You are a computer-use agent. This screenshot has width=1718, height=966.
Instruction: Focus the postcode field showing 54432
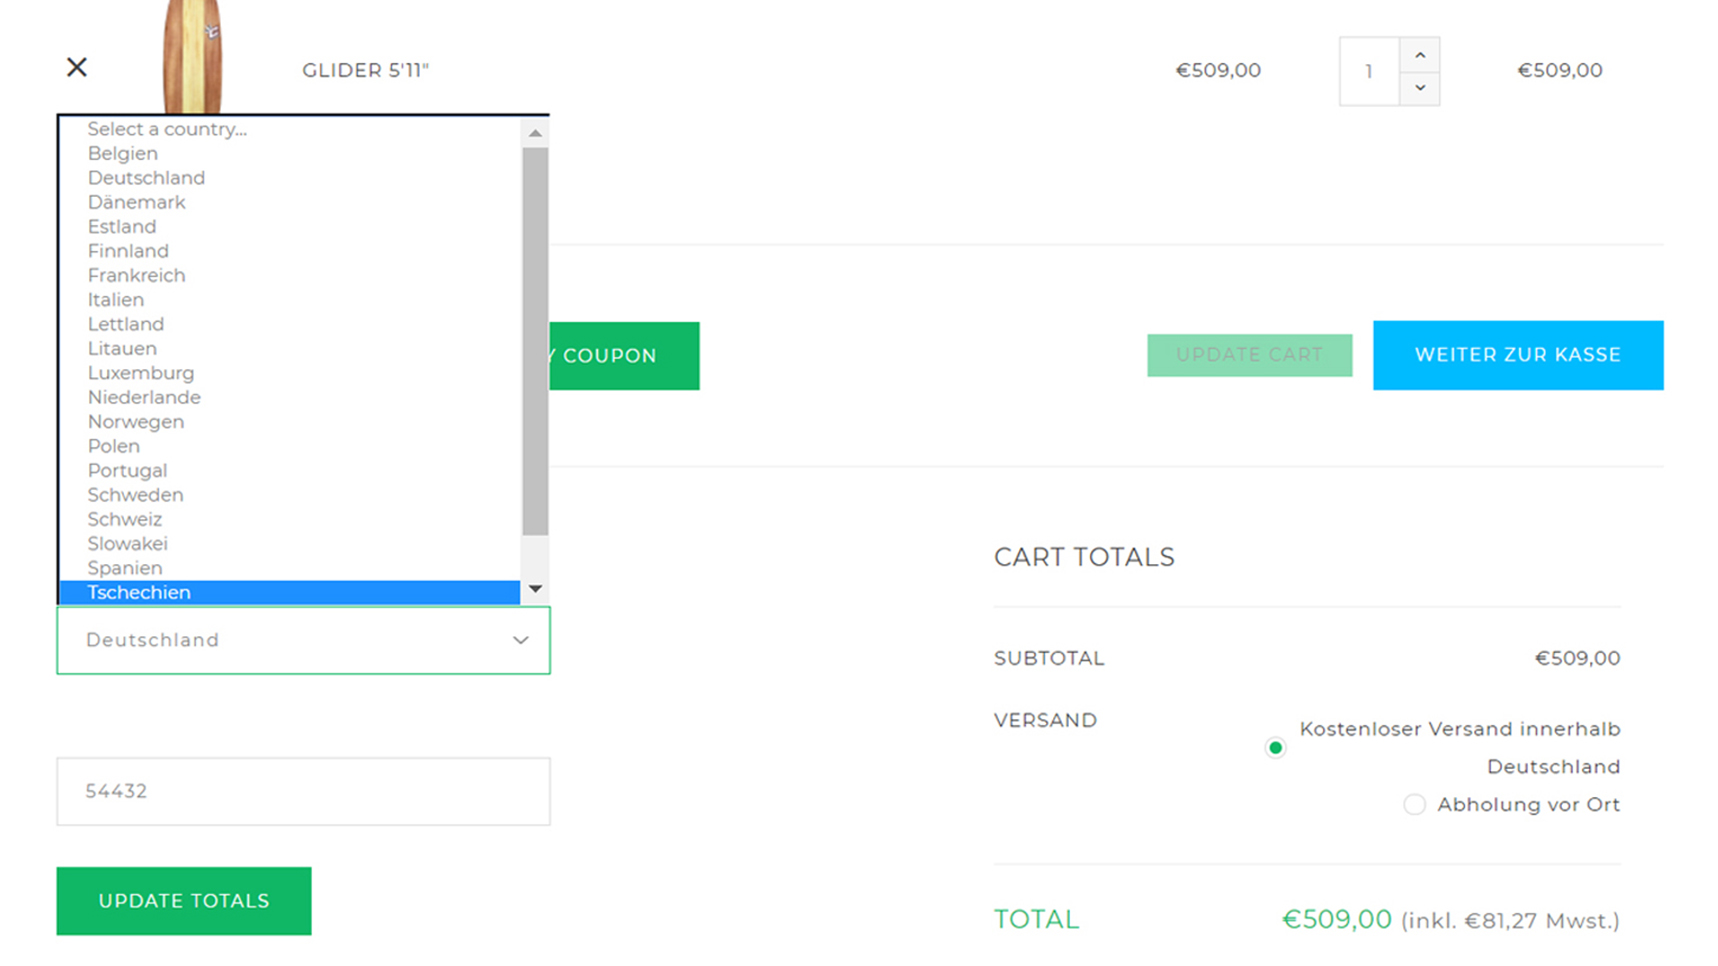(303, 791)
